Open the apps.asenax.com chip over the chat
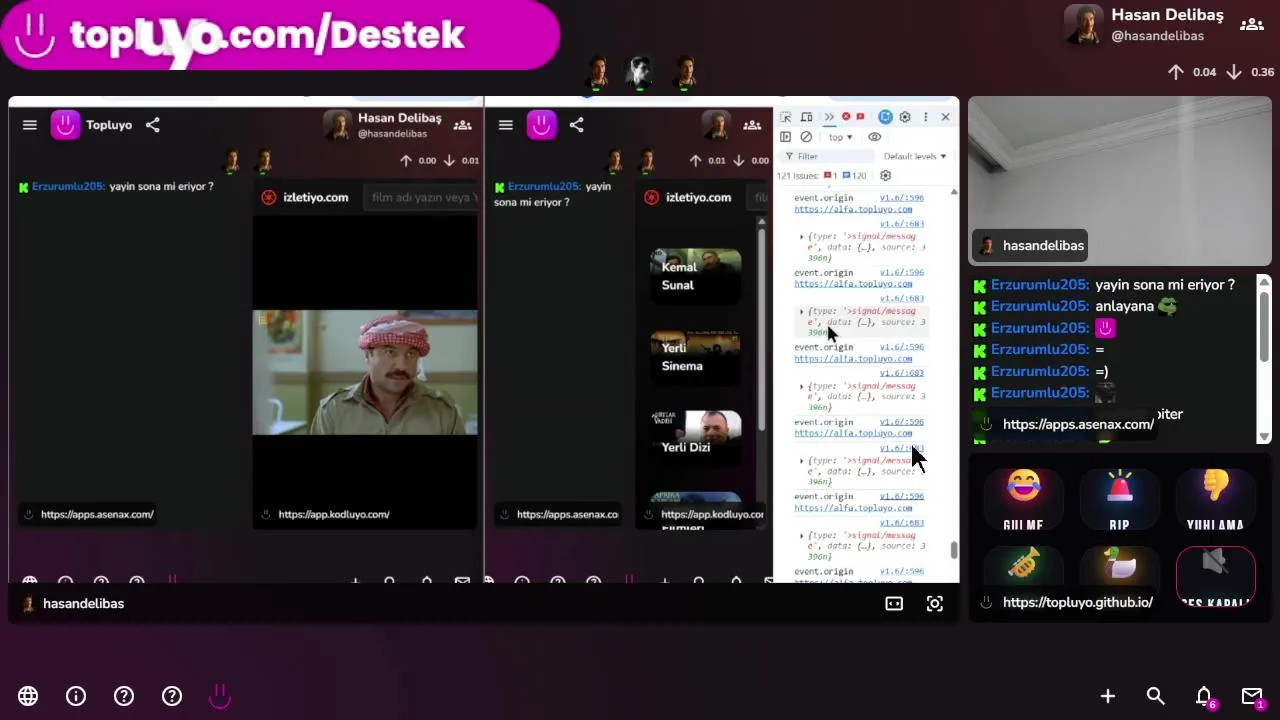 tap(1066, 424)
